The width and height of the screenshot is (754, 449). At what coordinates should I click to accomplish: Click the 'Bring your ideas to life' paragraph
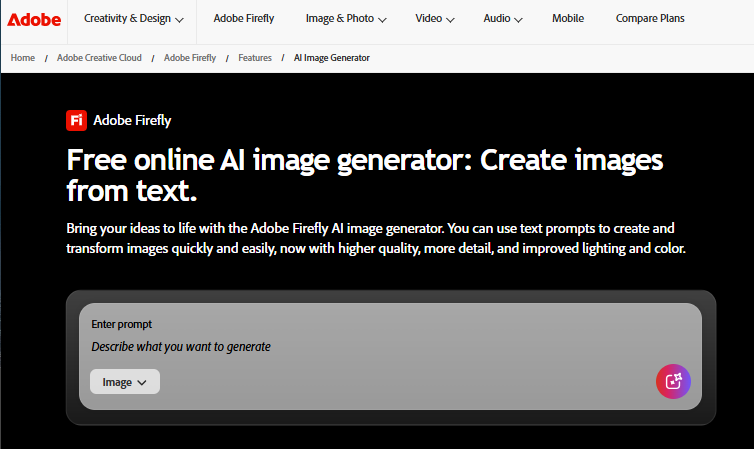[376, 238]
